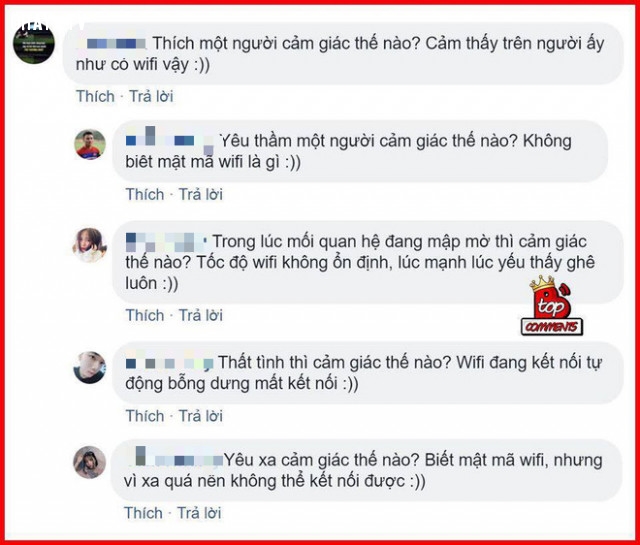Screen dimensions: 640x545
Task: Click the 'Cảm thấy trên người ấy' comment bubble
Action: pos(343,53)
